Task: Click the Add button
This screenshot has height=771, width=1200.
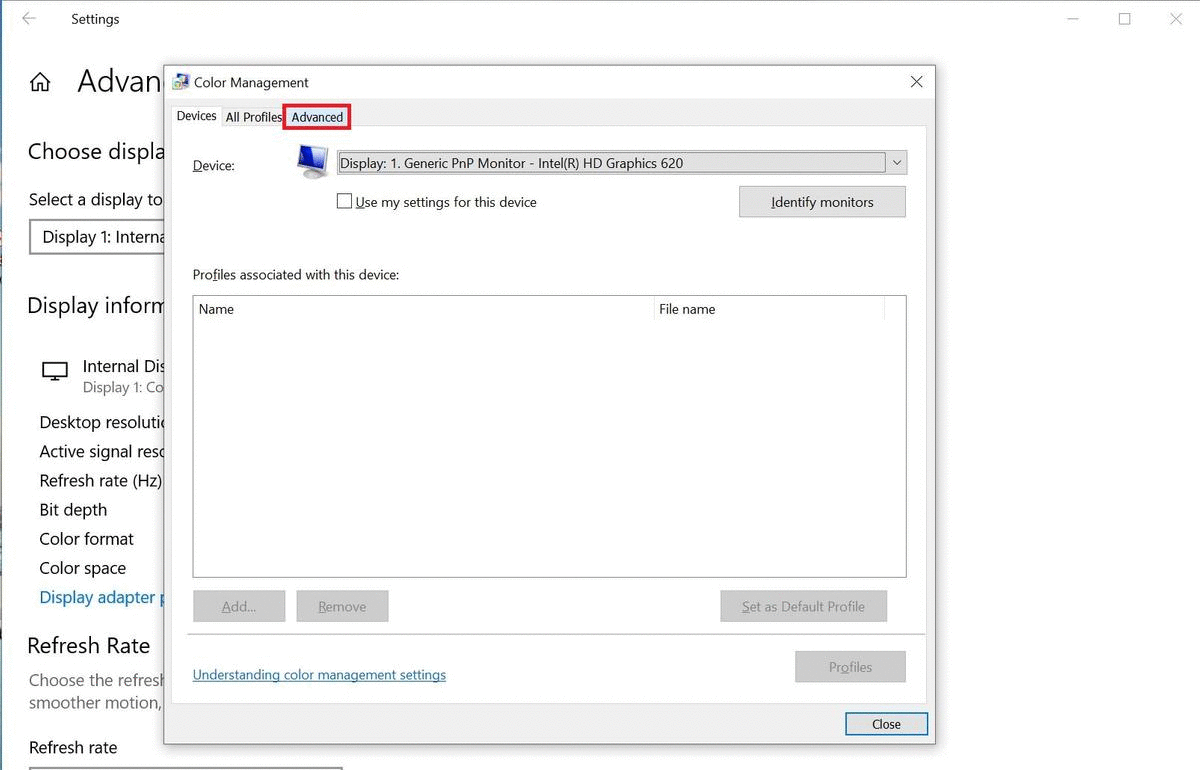Action: point(239,606)
